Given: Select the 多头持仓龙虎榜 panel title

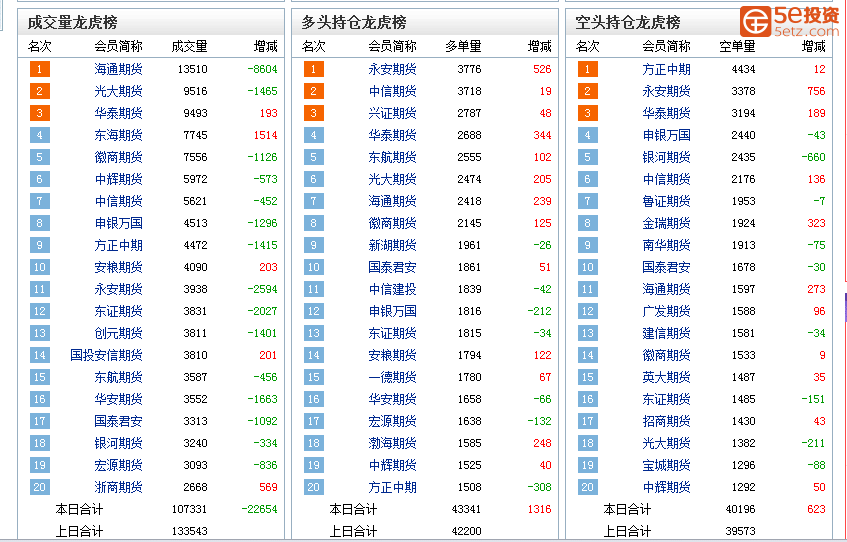Looking at the screenshot, I should (354, 23).
